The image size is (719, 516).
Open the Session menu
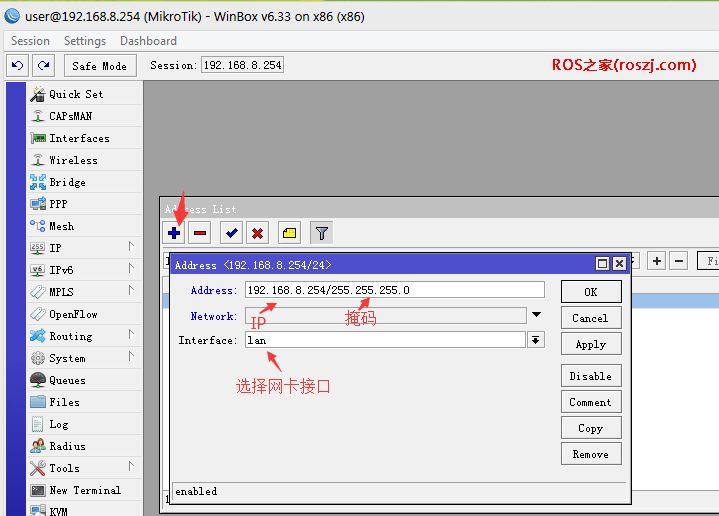pyautogui.click(x=30, y=41)
